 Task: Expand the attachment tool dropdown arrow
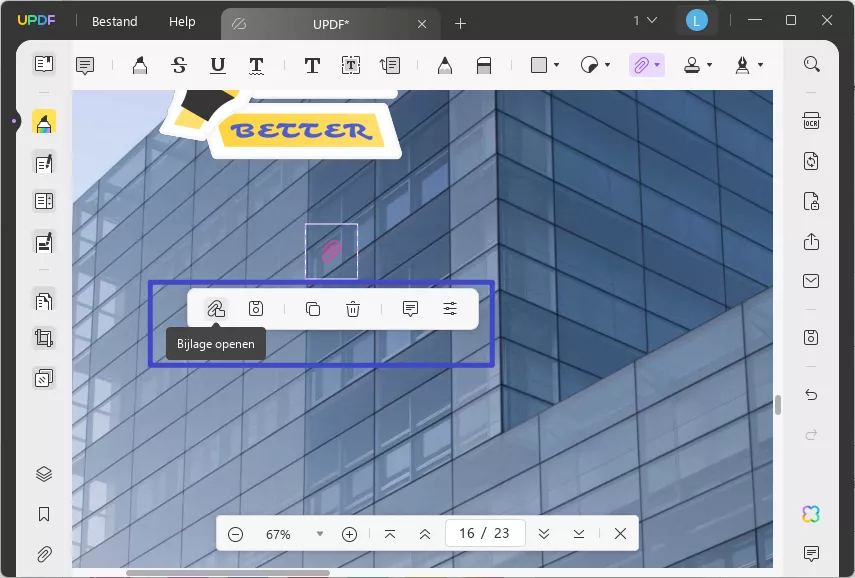[x=657, y=64]
